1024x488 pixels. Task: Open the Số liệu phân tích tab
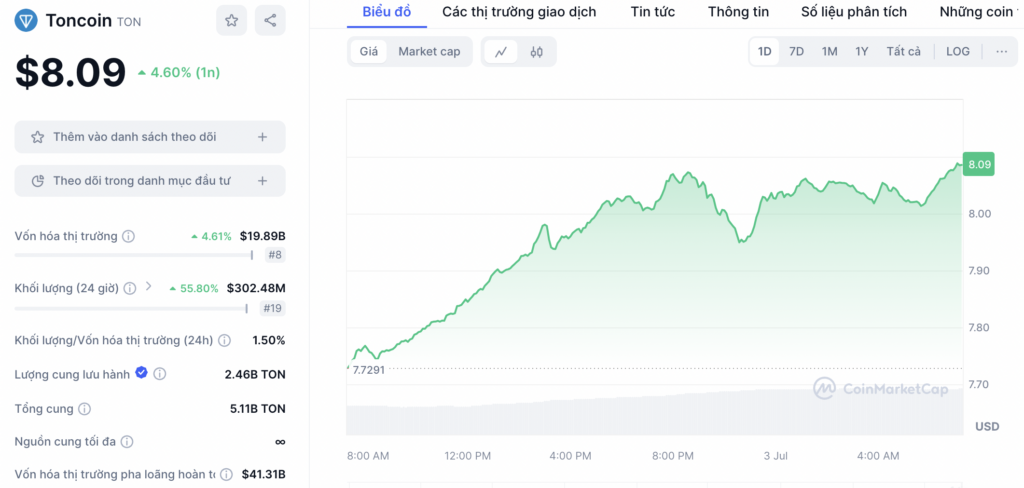pos(854,12)
